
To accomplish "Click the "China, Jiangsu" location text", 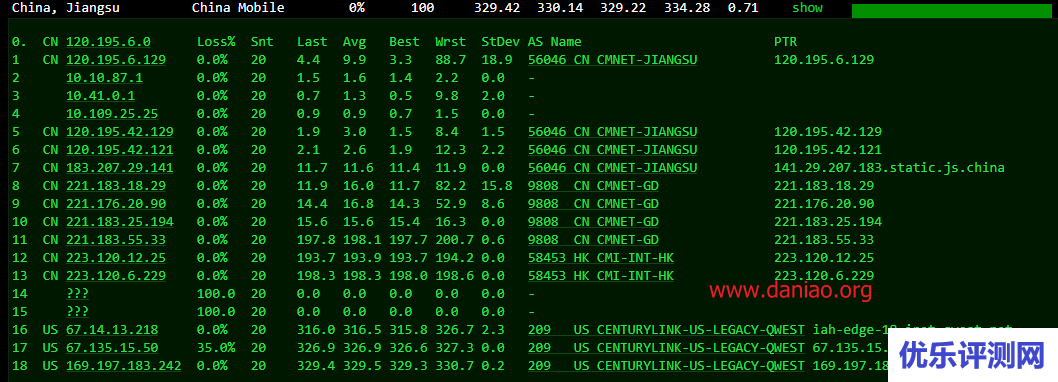I will point(65,8).
